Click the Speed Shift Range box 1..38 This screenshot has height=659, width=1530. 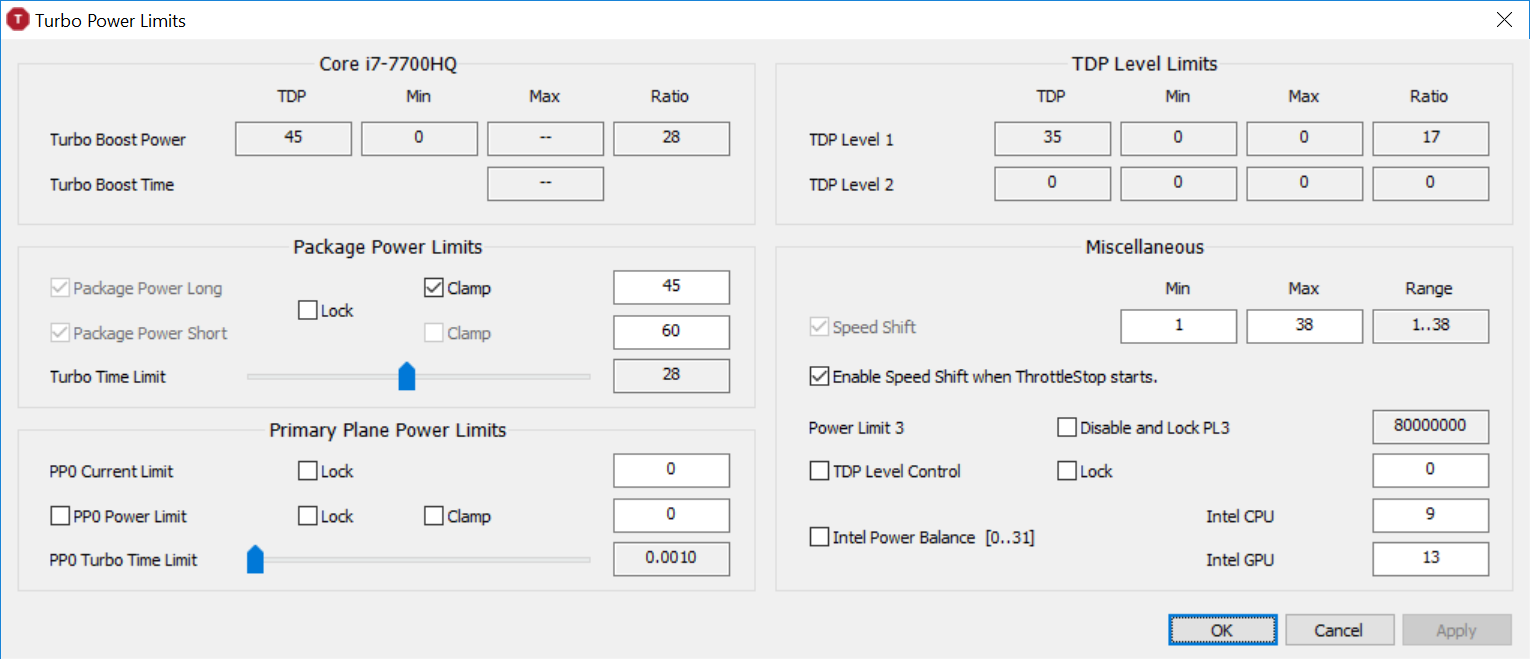coord(1430,326)
